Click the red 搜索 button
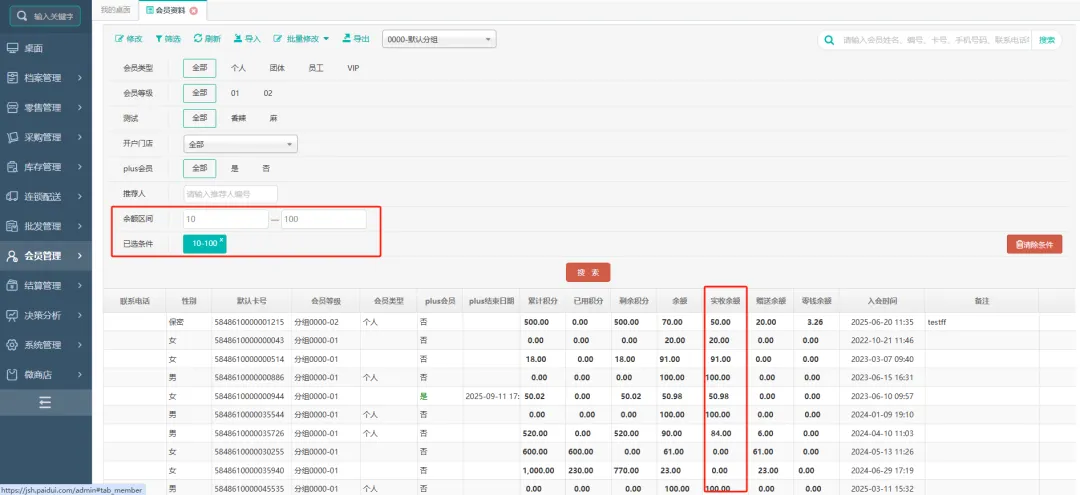The image size is (1080, 495). coord(588,272)
